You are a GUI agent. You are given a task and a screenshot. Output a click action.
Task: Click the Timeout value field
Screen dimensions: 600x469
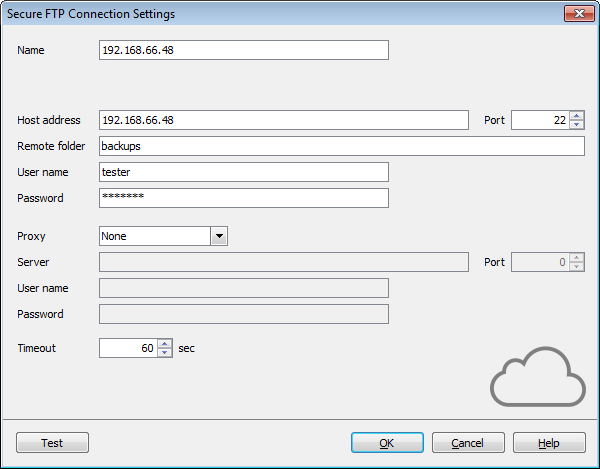tap(128, 348)
